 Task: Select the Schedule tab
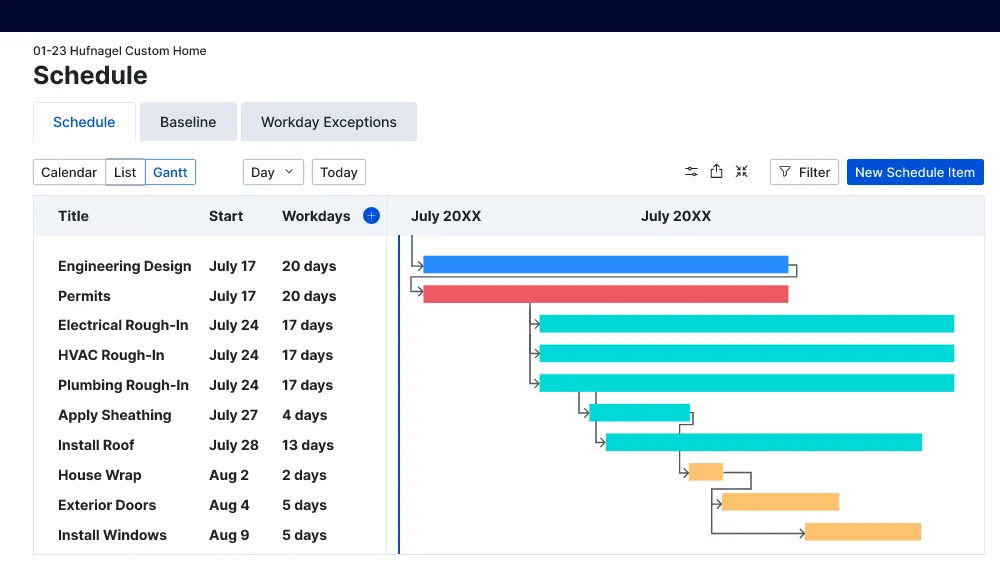coord(84,122)
